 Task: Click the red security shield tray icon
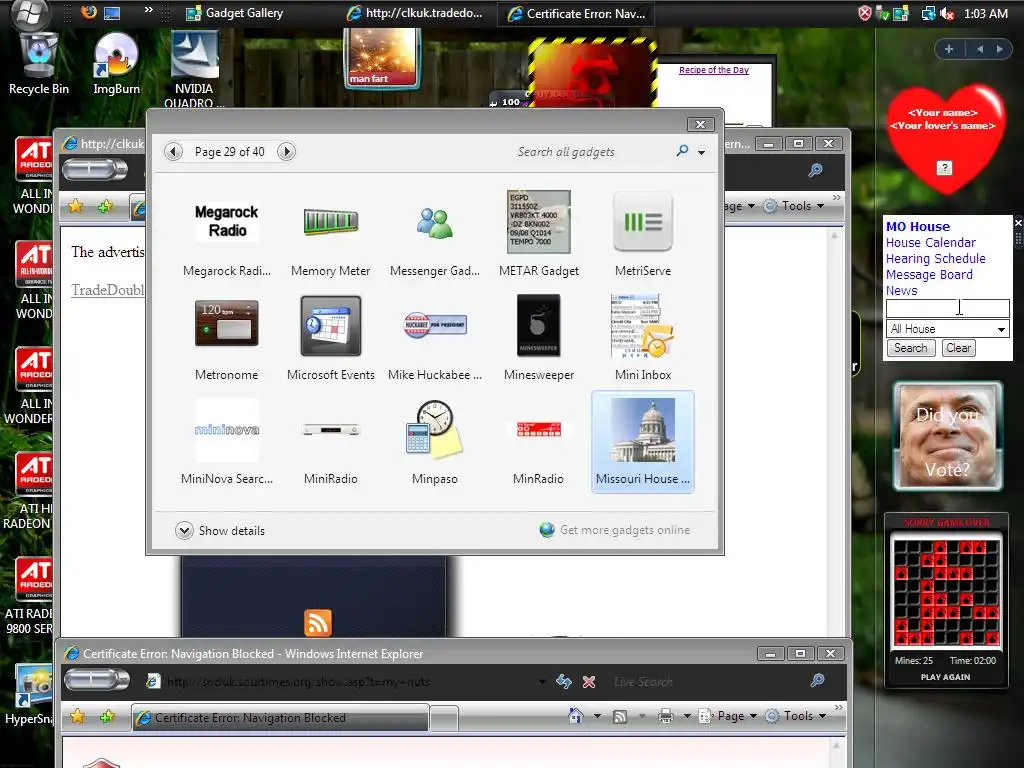pos(865,13)
